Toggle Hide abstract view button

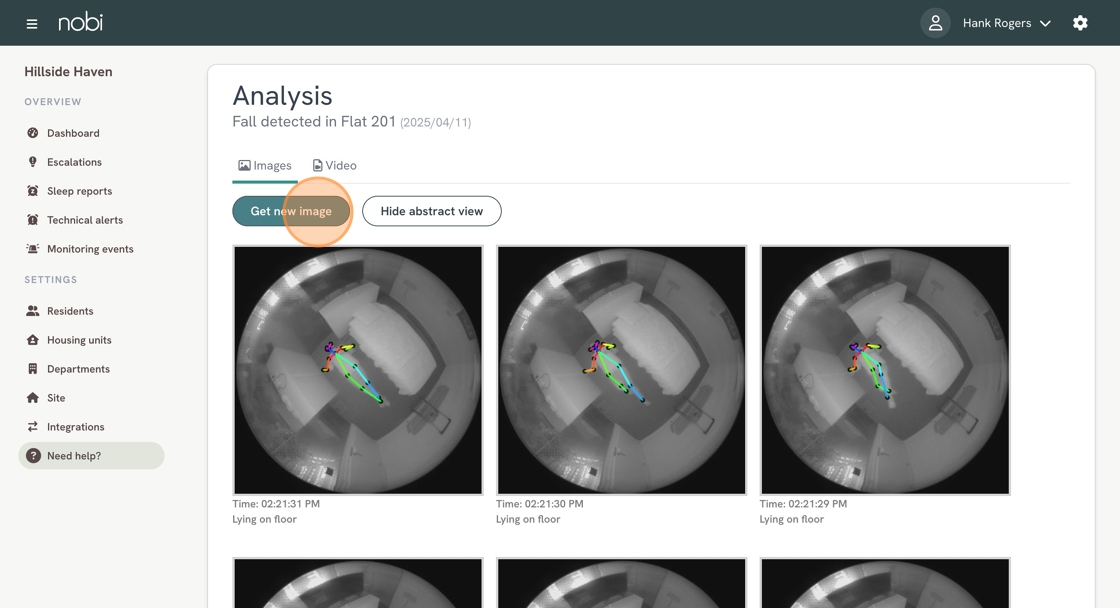(x=431, y=211)
